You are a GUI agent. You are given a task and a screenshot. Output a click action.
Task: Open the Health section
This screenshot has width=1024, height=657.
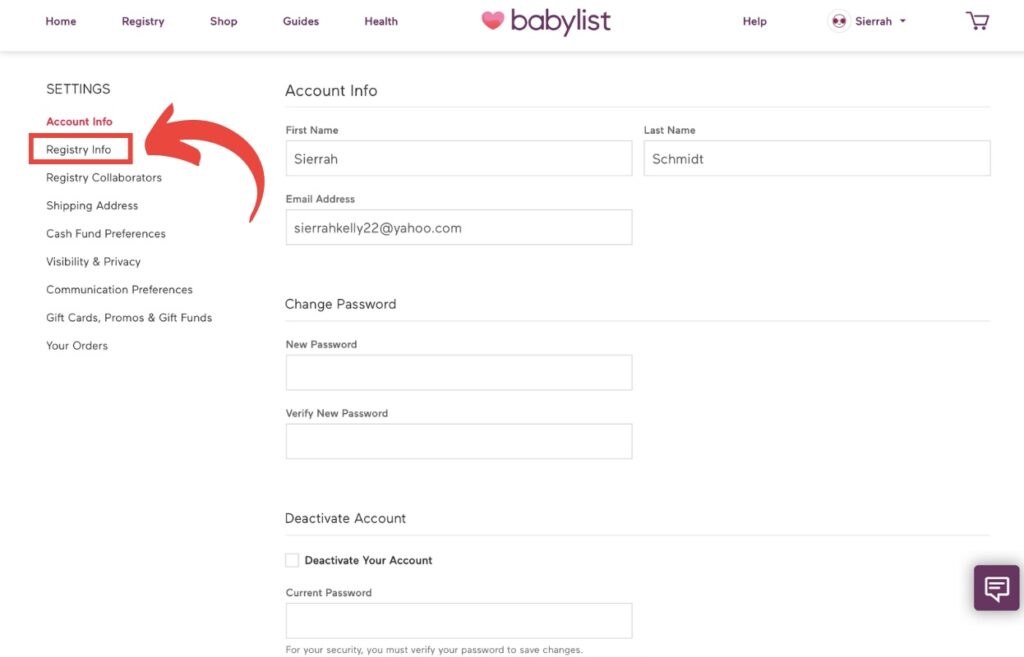[380, 20]
